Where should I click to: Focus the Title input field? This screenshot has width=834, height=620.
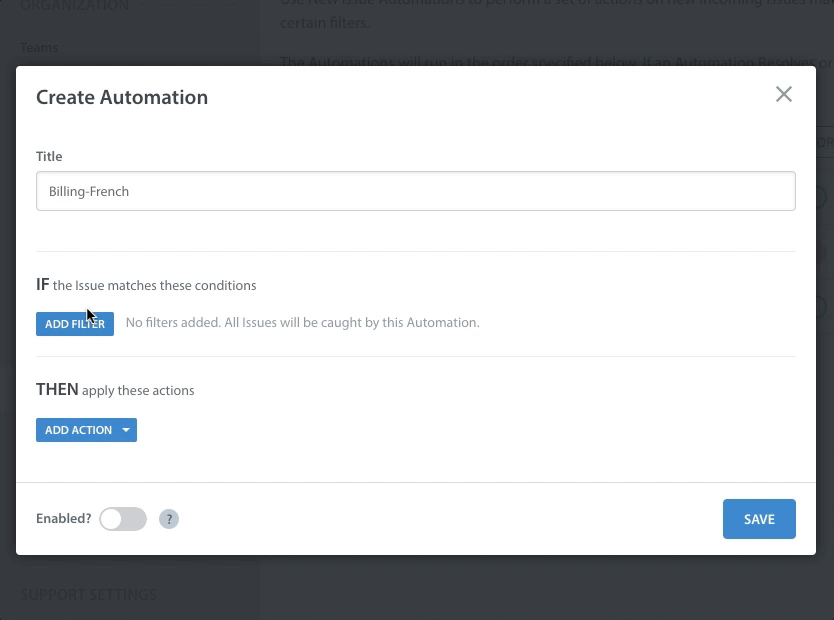415,191
